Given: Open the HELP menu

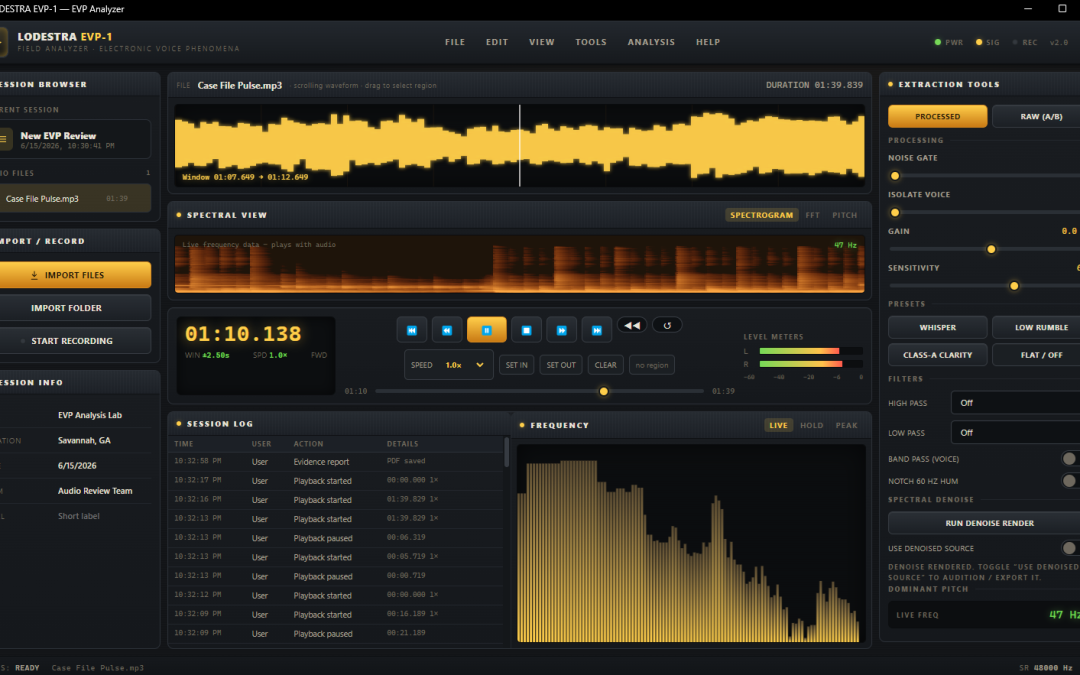Looking at the screenshot, I should [707, 42].
